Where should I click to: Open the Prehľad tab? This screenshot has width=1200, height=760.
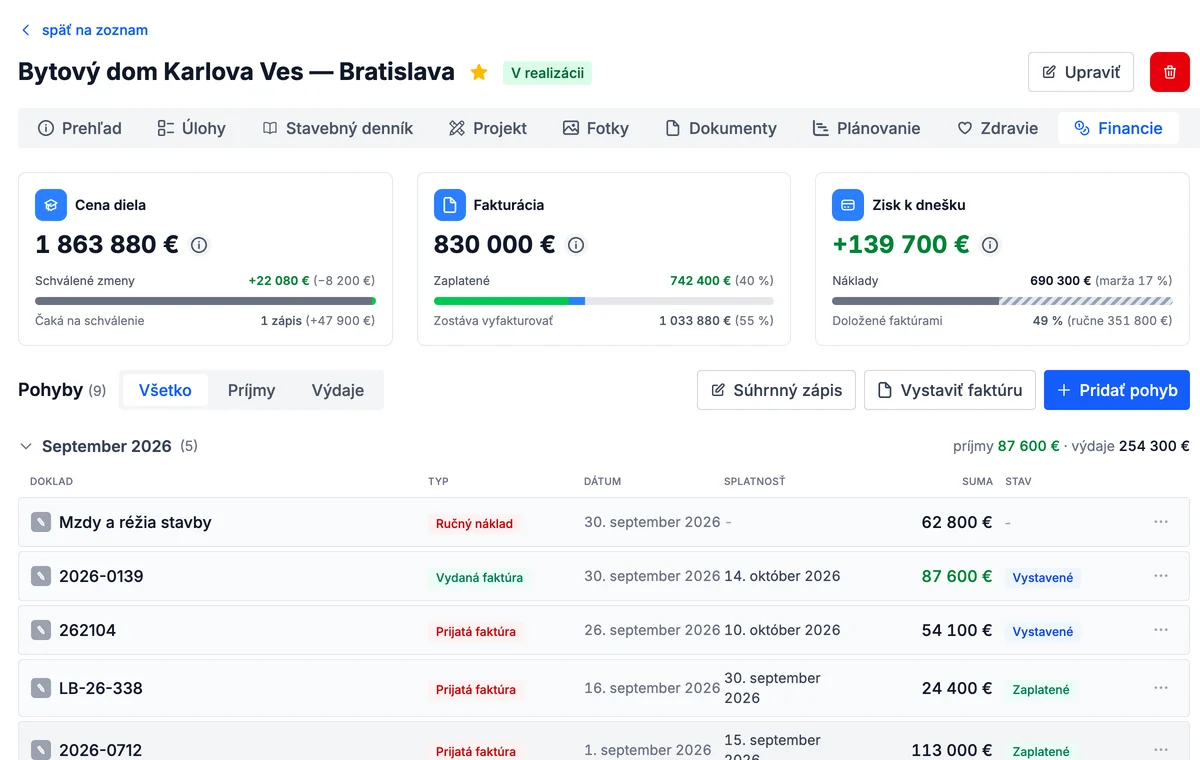pos(79,128)
